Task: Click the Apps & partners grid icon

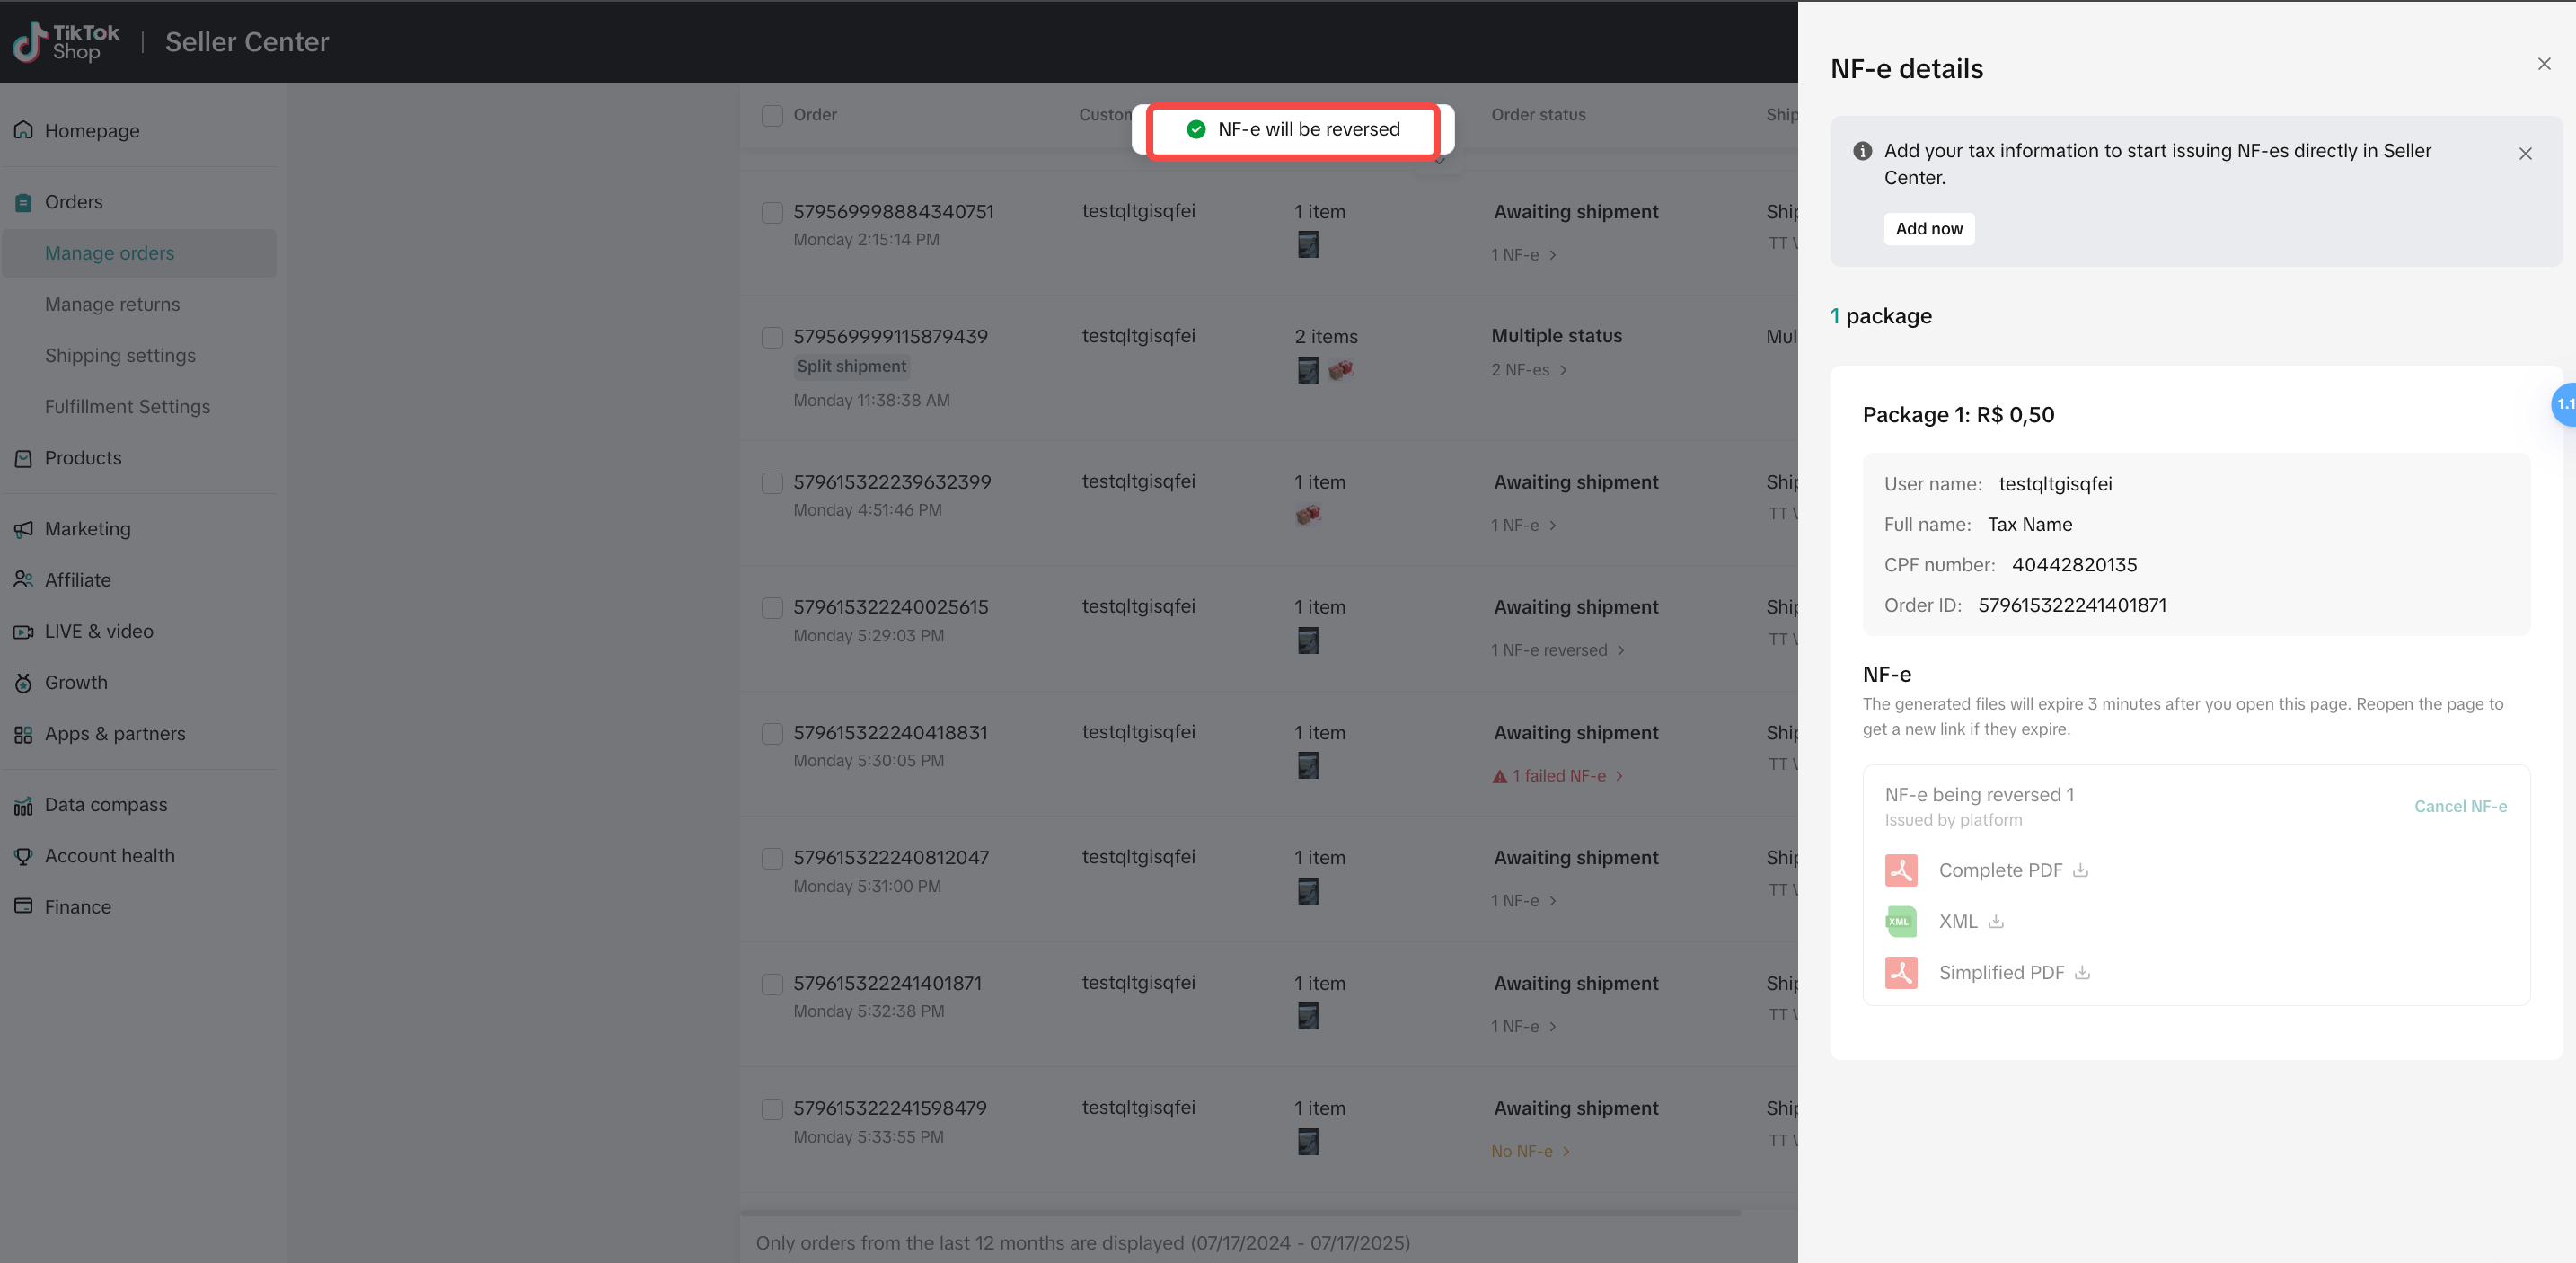Action: pos(23,734)
